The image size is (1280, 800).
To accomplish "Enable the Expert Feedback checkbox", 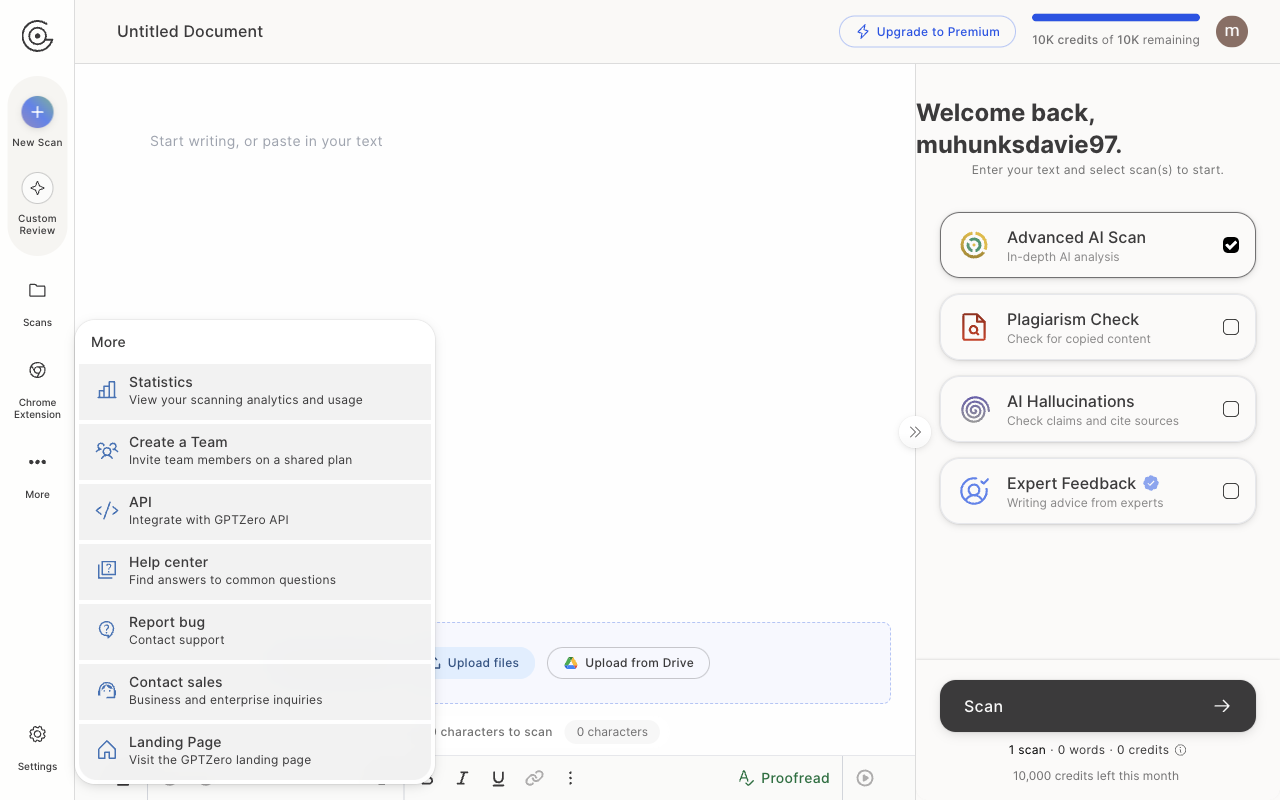I will coord(1231,491).
